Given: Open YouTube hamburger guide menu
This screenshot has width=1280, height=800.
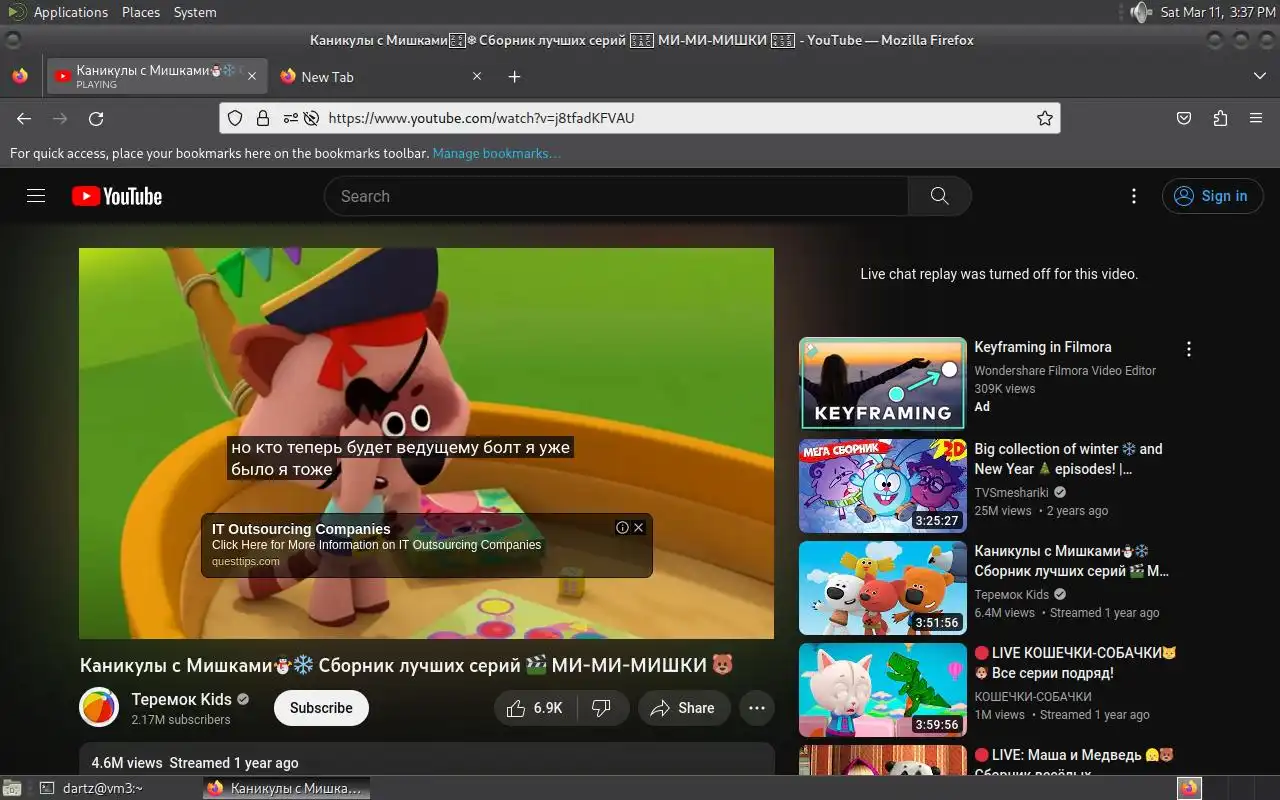Looking at the screenshot, I should 36,196.
